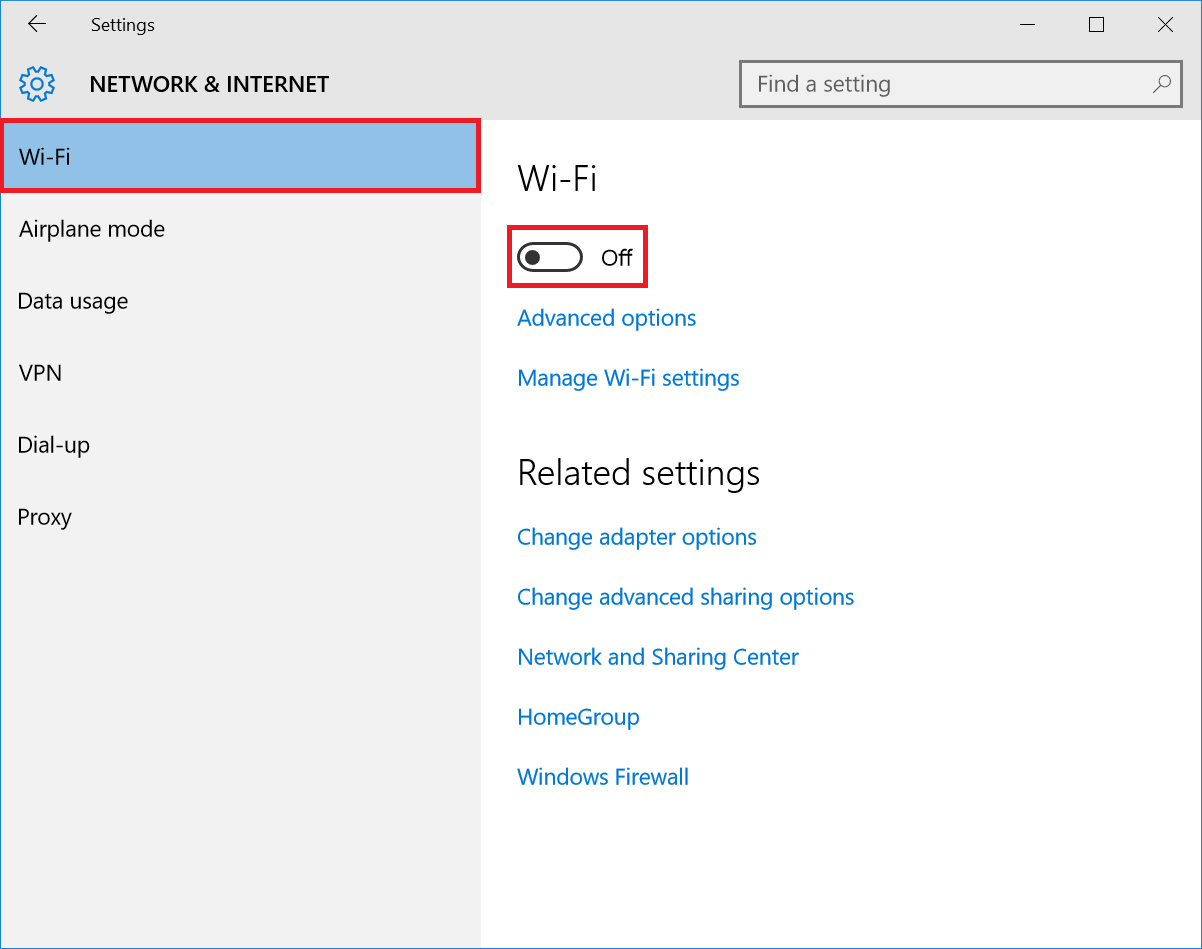Image resolution: width=1202 pixels, height=949 pixels.
Task: Maximize the Settings window
Action: [x=1096, y=25]
